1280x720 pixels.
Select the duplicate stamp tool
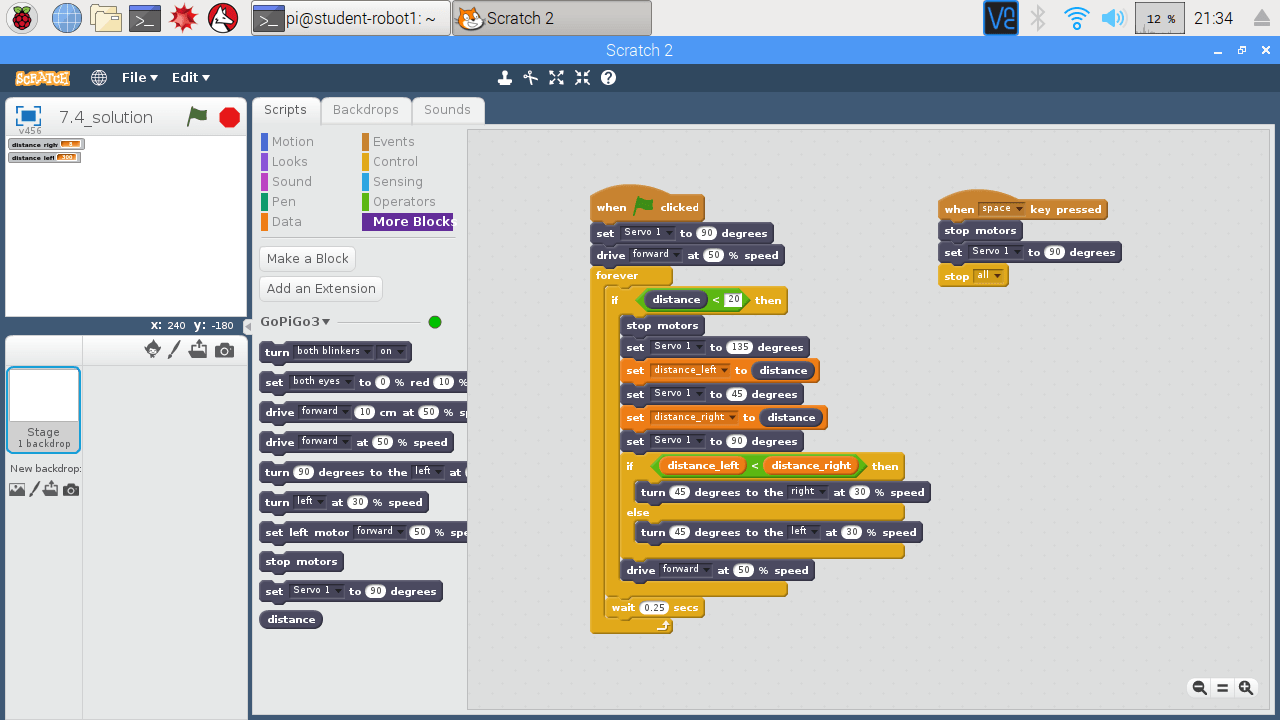click(x=505, y=77)
